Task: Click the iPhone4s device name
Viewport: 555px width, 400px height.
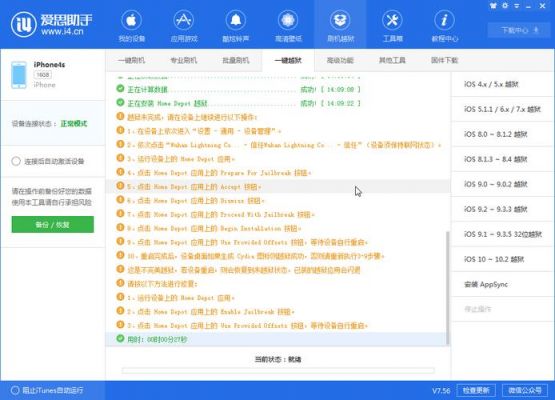Action: [50, 65]
